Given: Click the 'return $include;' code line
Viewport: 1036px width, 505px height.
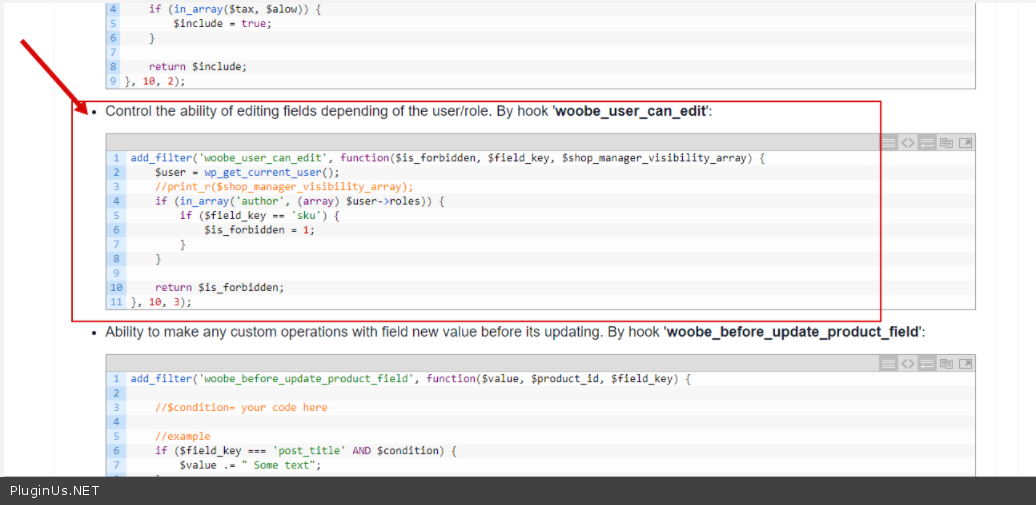Looking at the screenshot, I should [197, 67].
